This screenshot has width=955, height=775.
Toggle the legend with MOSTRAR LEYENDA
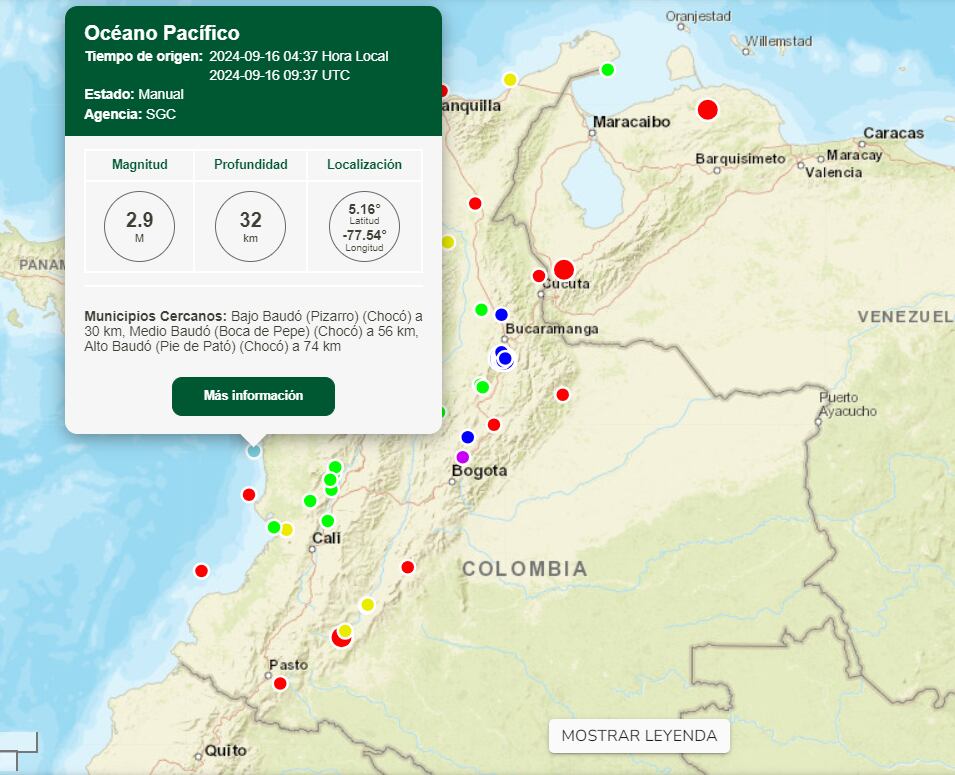pyautogui.click(x=638, y=736)
